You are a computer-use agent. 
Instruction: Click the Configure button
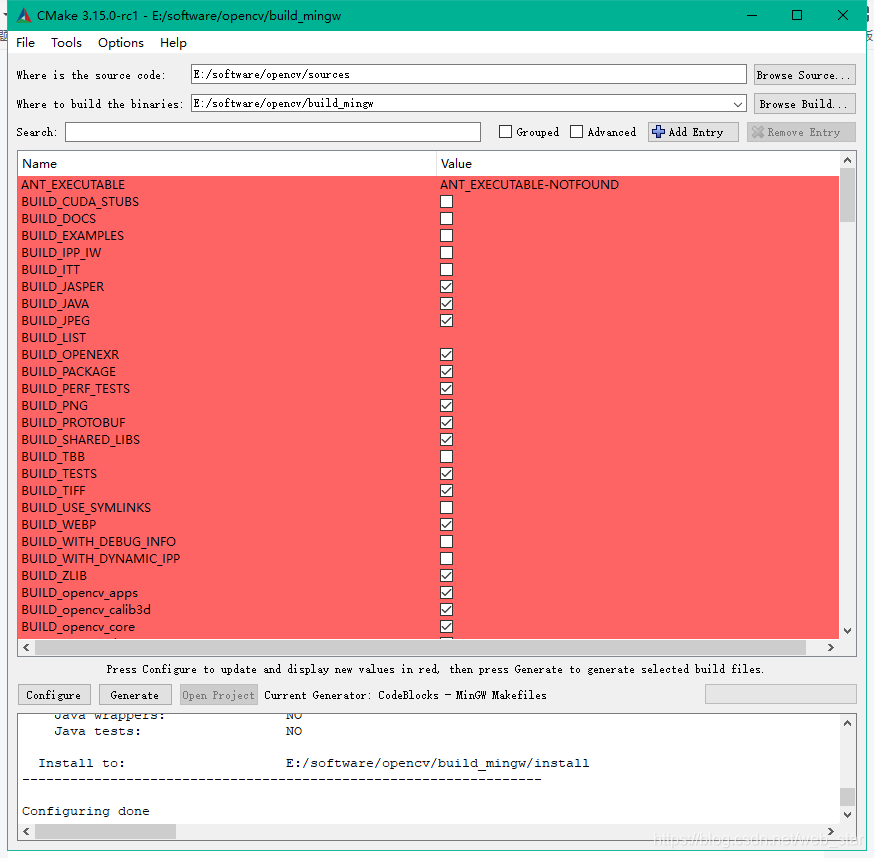(x=54, y=695)
